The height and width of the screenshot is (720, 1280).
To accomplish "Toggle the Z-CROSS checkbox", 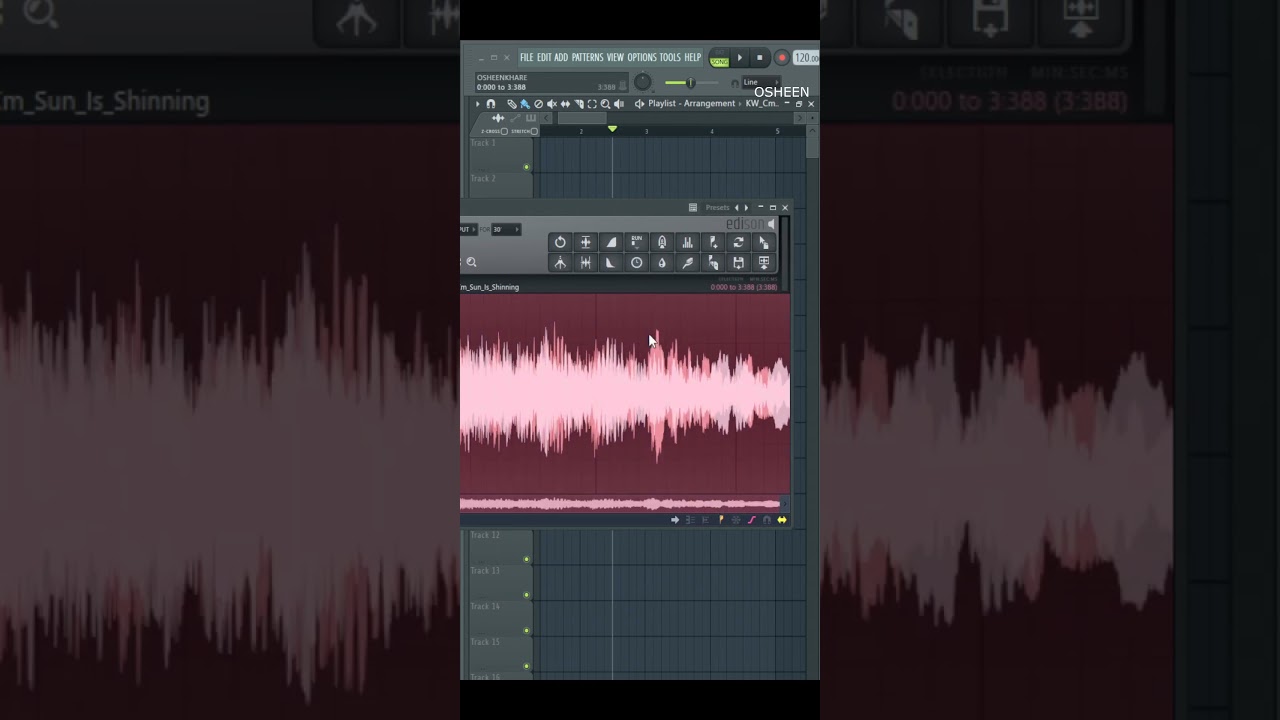I will [x=504, y=131].
